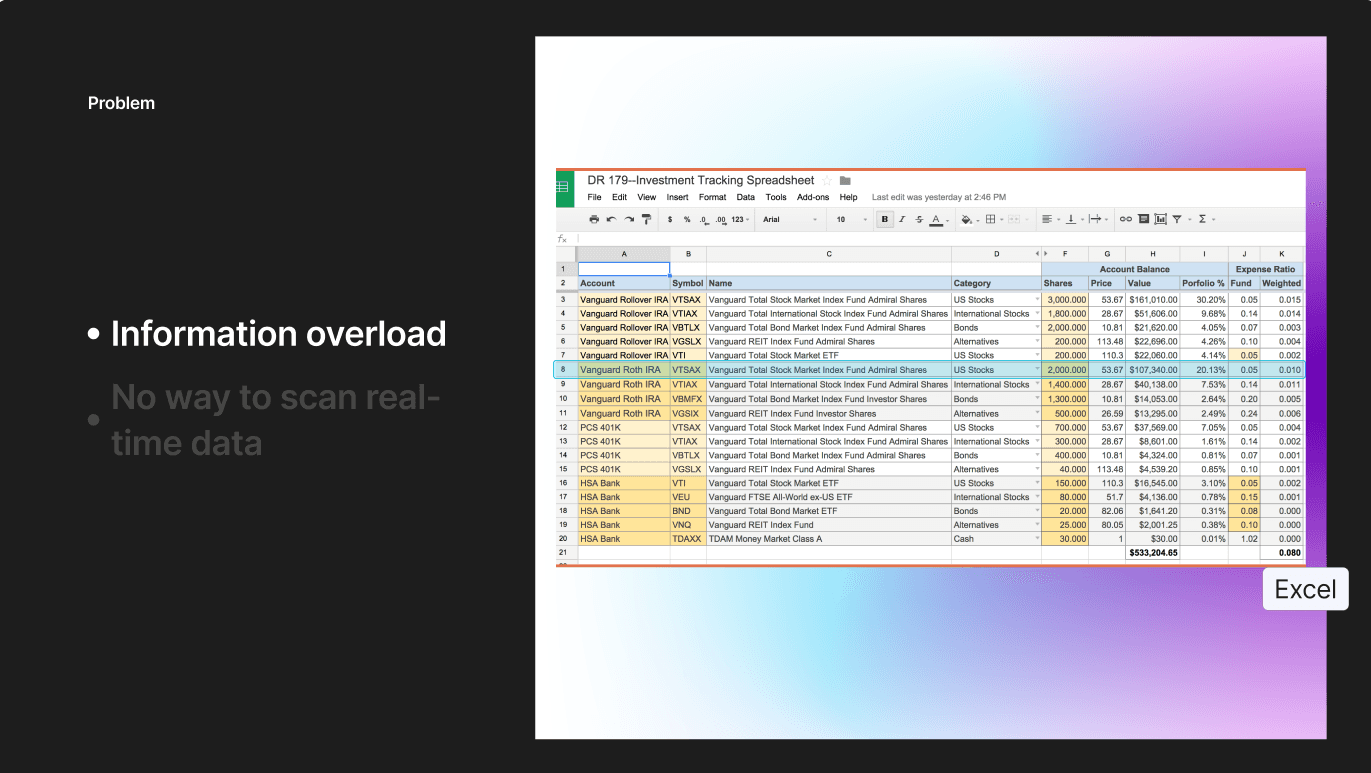Click total value '$533,204.65'
This screenshot has height=773, width=1371.
pyautogui.click(x=1152, y=552)
